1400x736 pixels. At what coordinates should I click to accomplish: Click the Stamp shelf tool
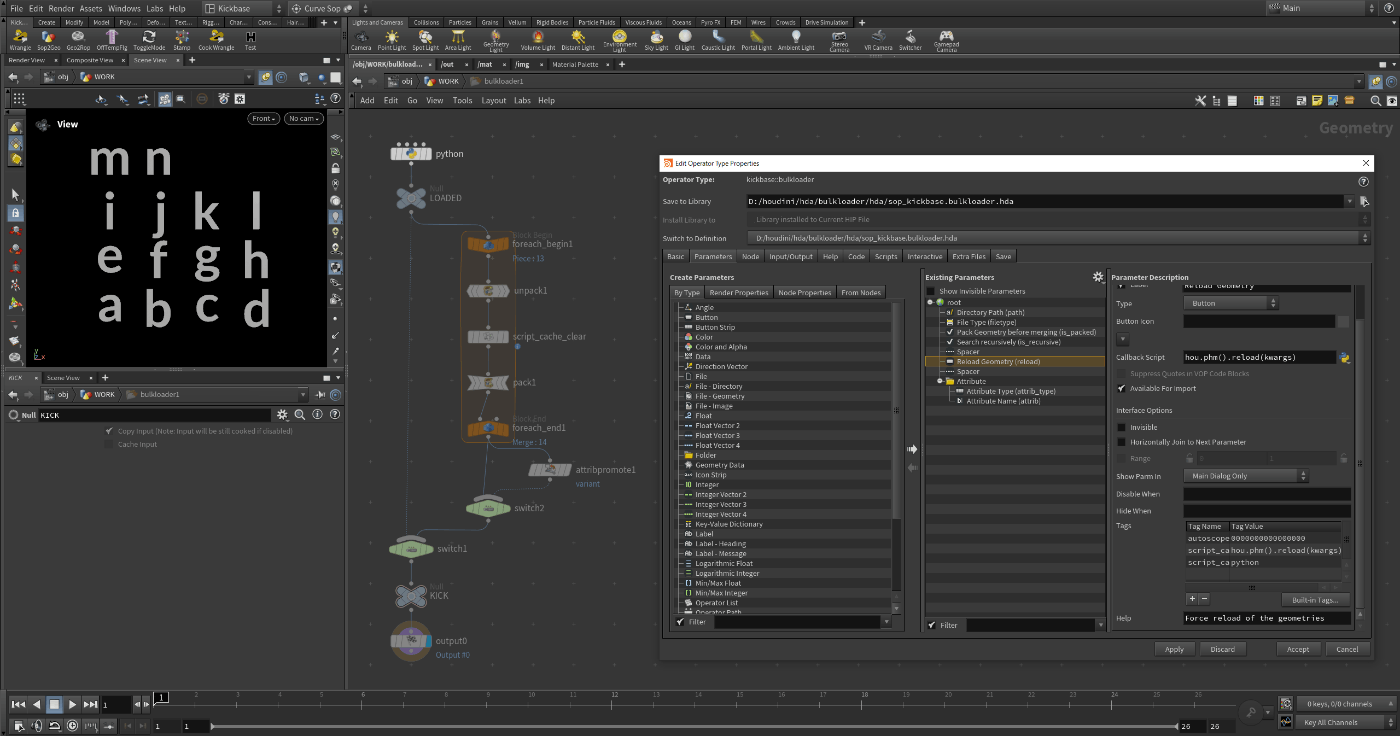[182, 40]
